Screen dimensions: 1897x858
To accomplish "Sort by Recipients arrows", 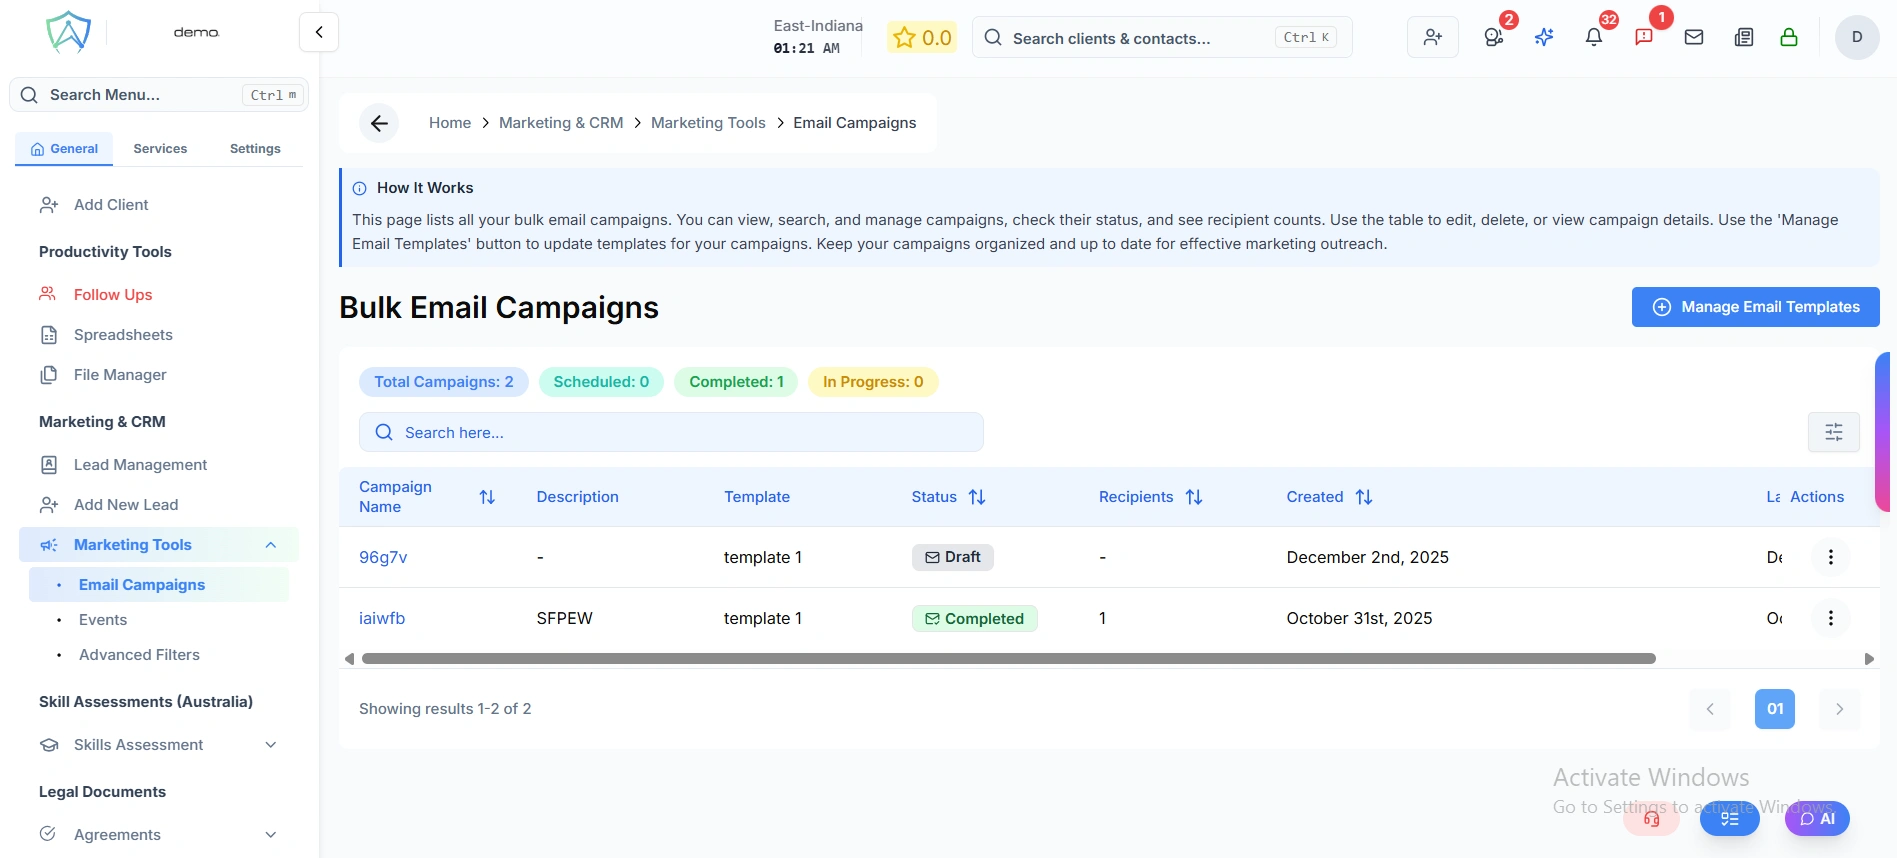I will [x=1194, y=497].
